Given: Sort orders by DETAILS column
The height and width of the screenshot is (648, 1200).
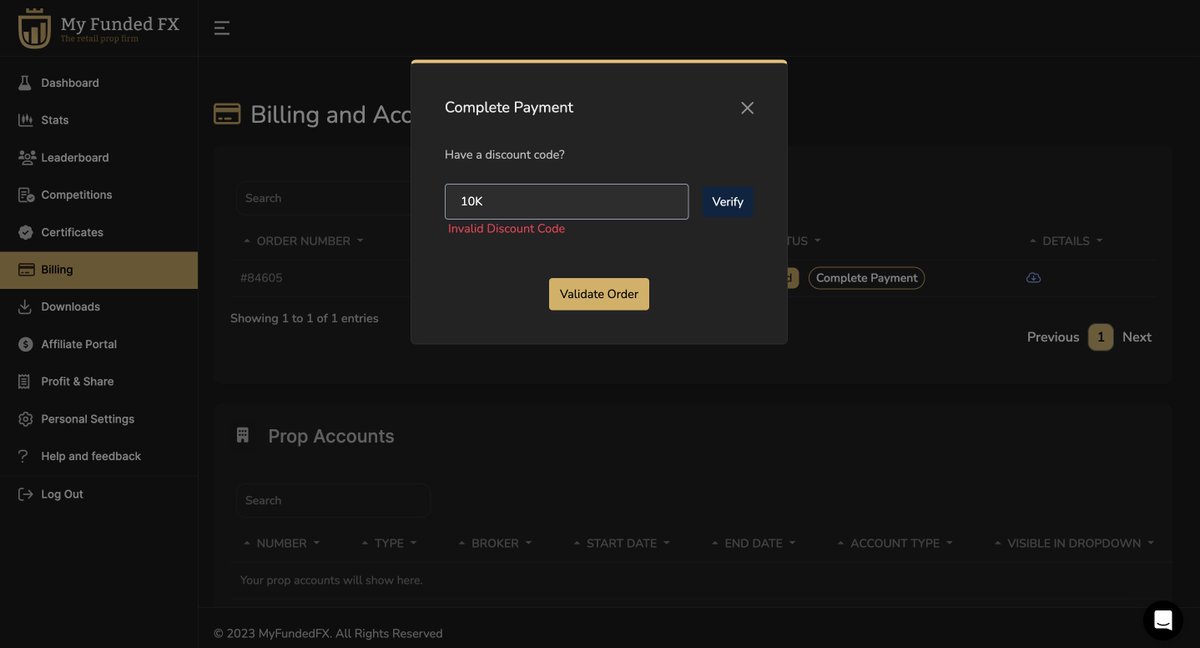Looking at the screenshot, I should (1066, 241).
